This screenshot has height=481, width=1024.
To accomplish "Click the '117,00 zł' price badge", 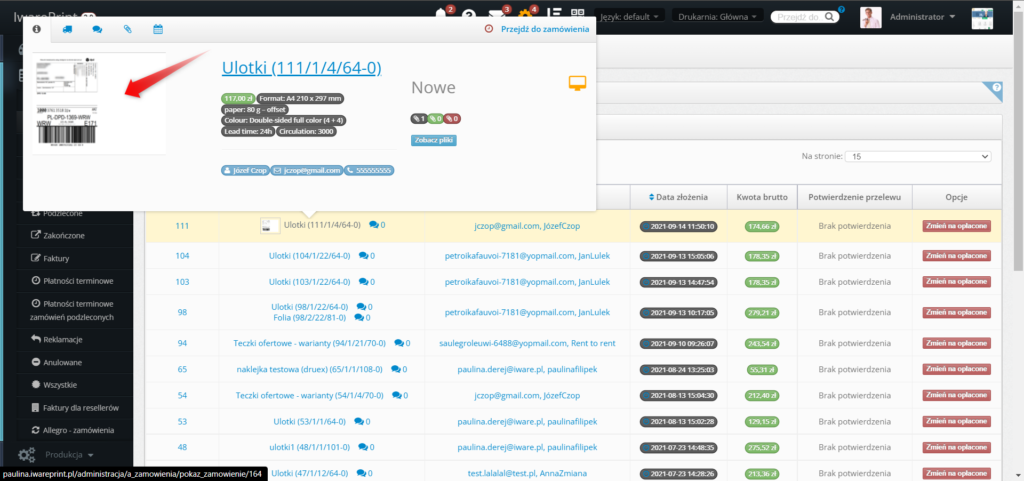I will 238,99.
